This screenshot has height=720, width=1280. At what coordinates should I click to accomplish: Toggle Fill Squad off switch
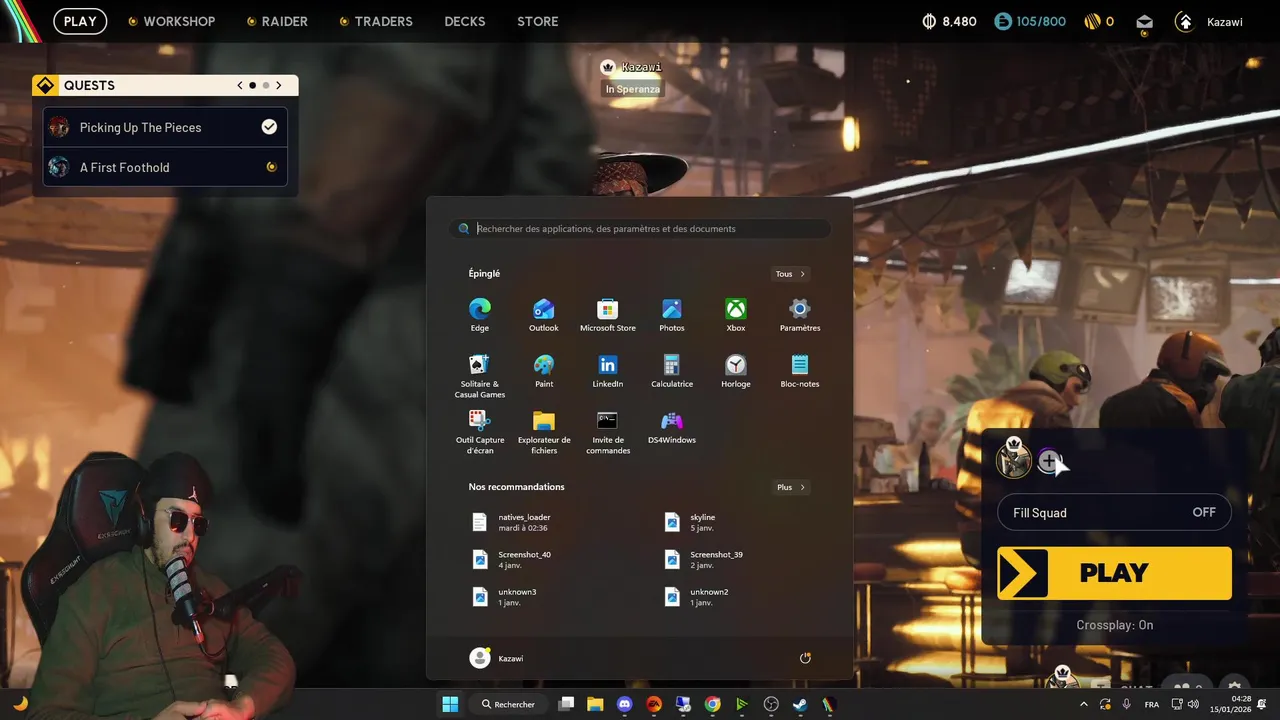pos(1114,513)
